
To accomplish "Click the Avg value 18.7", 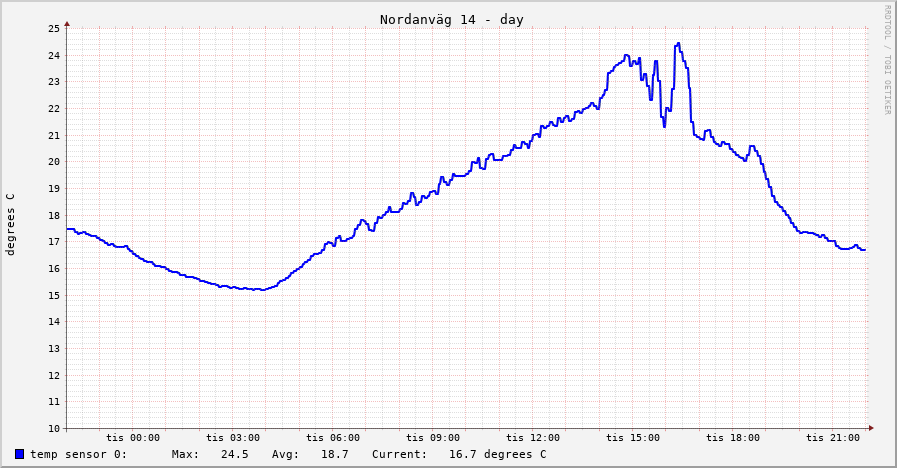I will pyautogui.click(x=335, y=454).
